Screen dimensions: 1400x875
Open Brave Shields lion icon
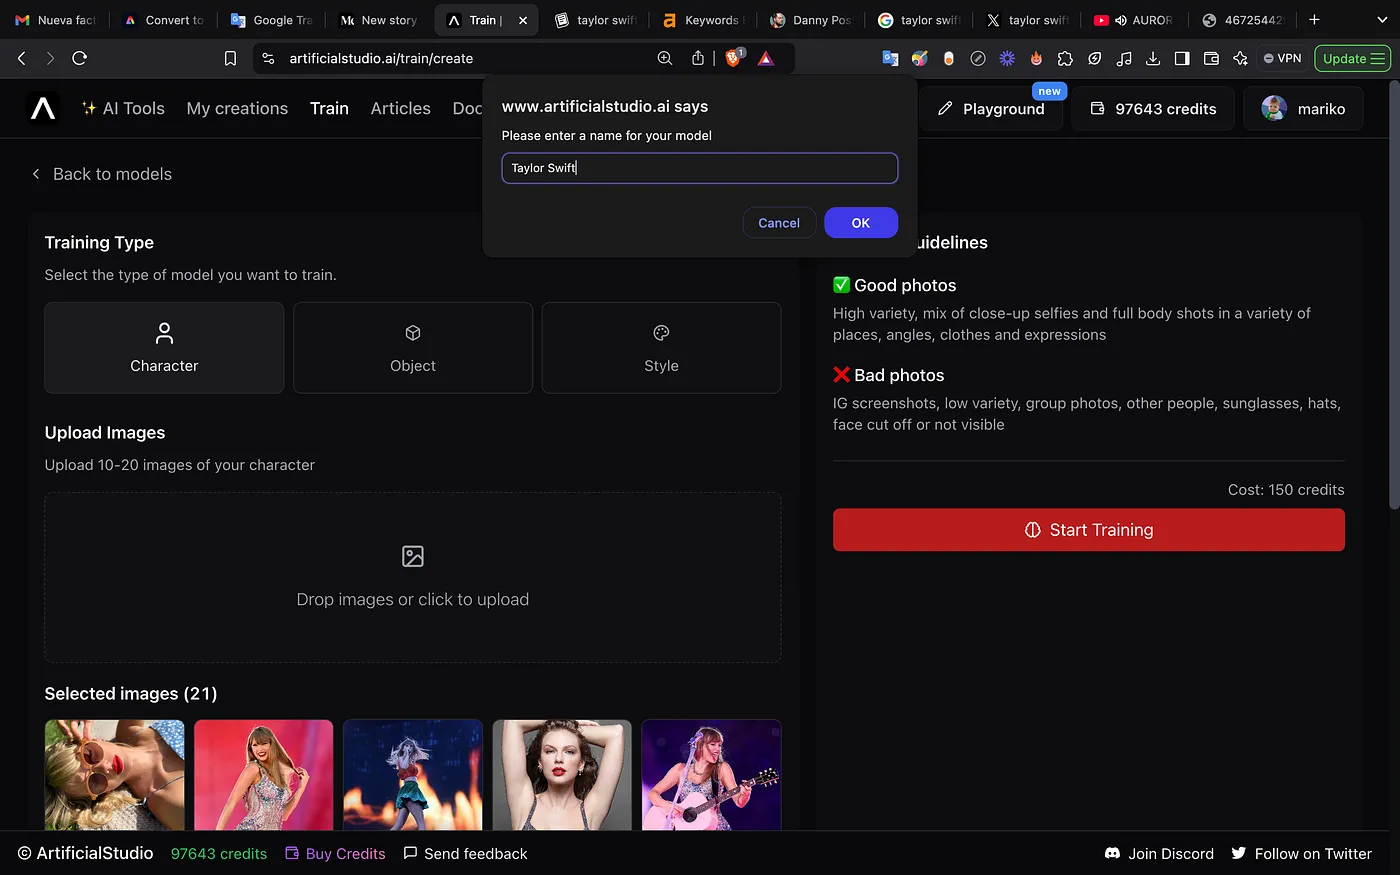coord(733,58)
